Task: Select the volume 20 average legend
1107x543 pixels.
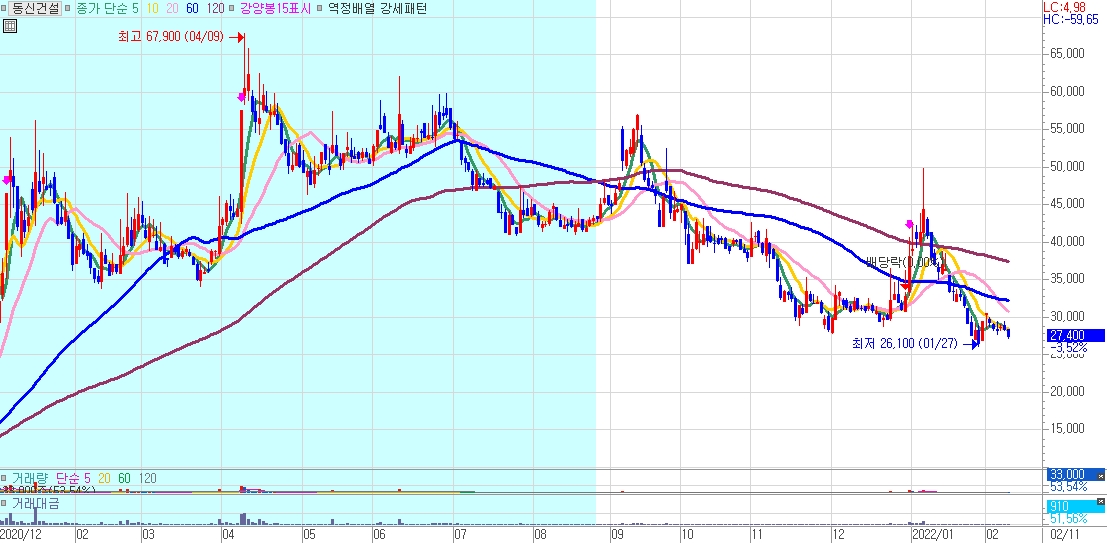Action: [104, 479]
